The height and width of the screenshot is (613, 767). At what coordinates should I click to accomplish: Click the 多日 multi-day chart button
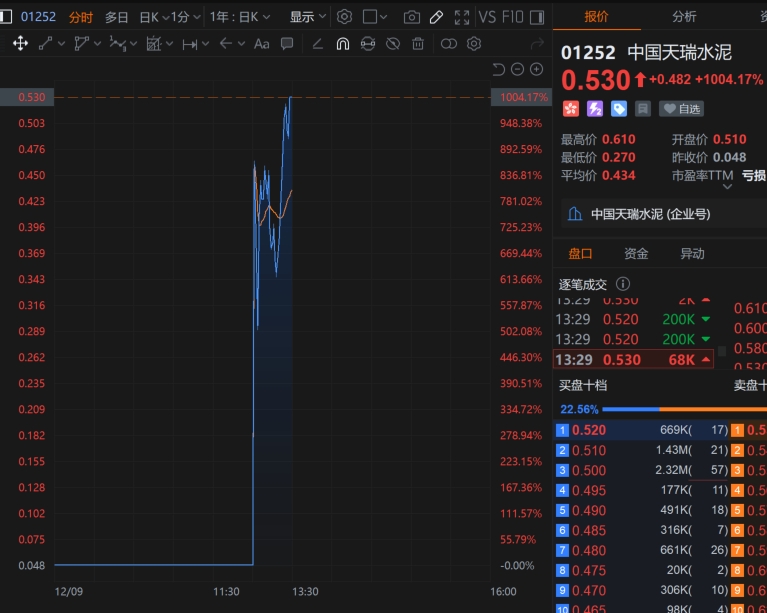pyautogui.click(x=117, y=17)
